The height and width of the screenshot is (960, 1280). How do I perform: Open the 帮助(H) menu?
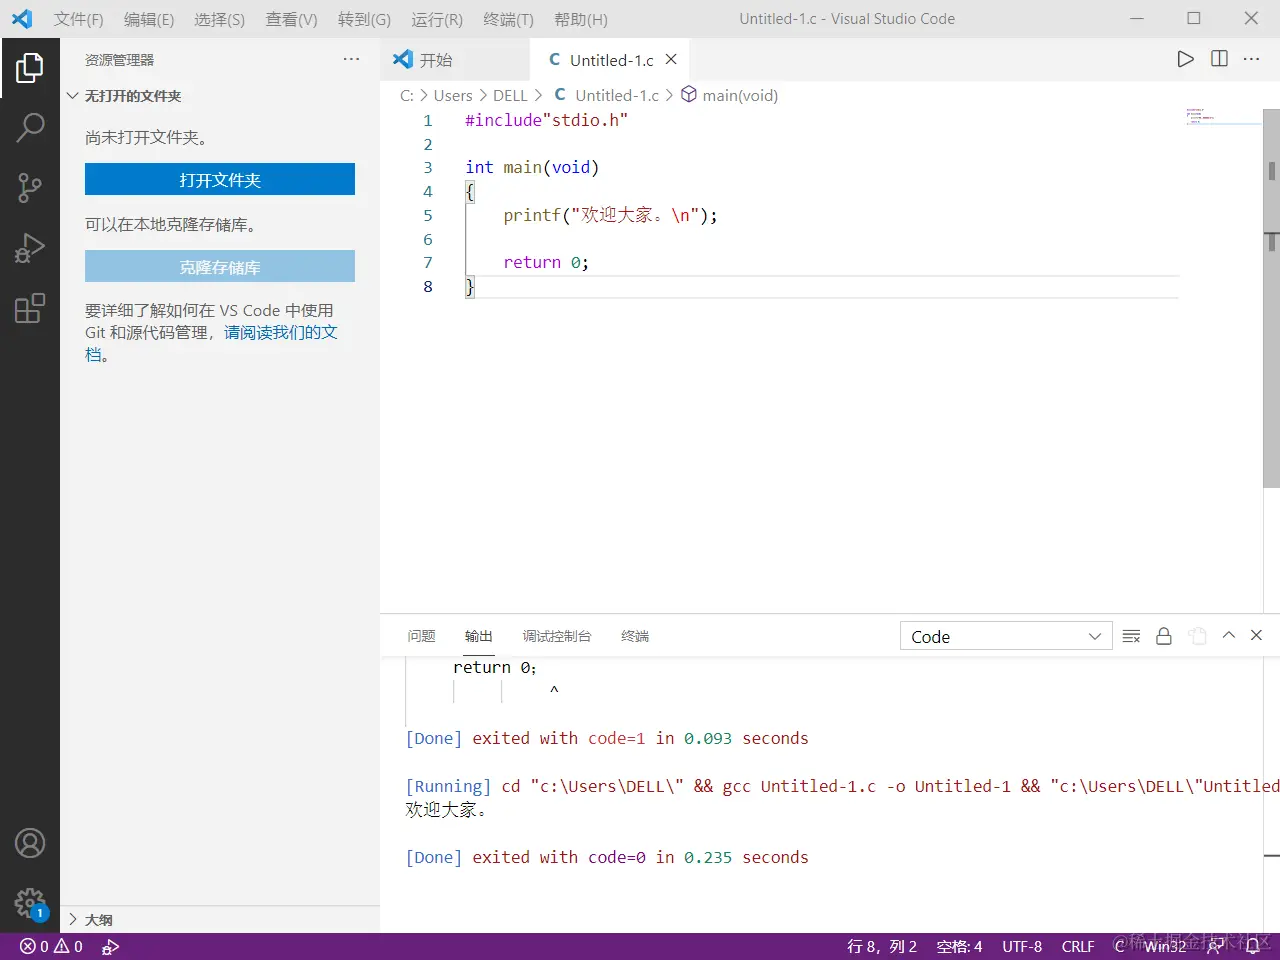tap(581, 19)
